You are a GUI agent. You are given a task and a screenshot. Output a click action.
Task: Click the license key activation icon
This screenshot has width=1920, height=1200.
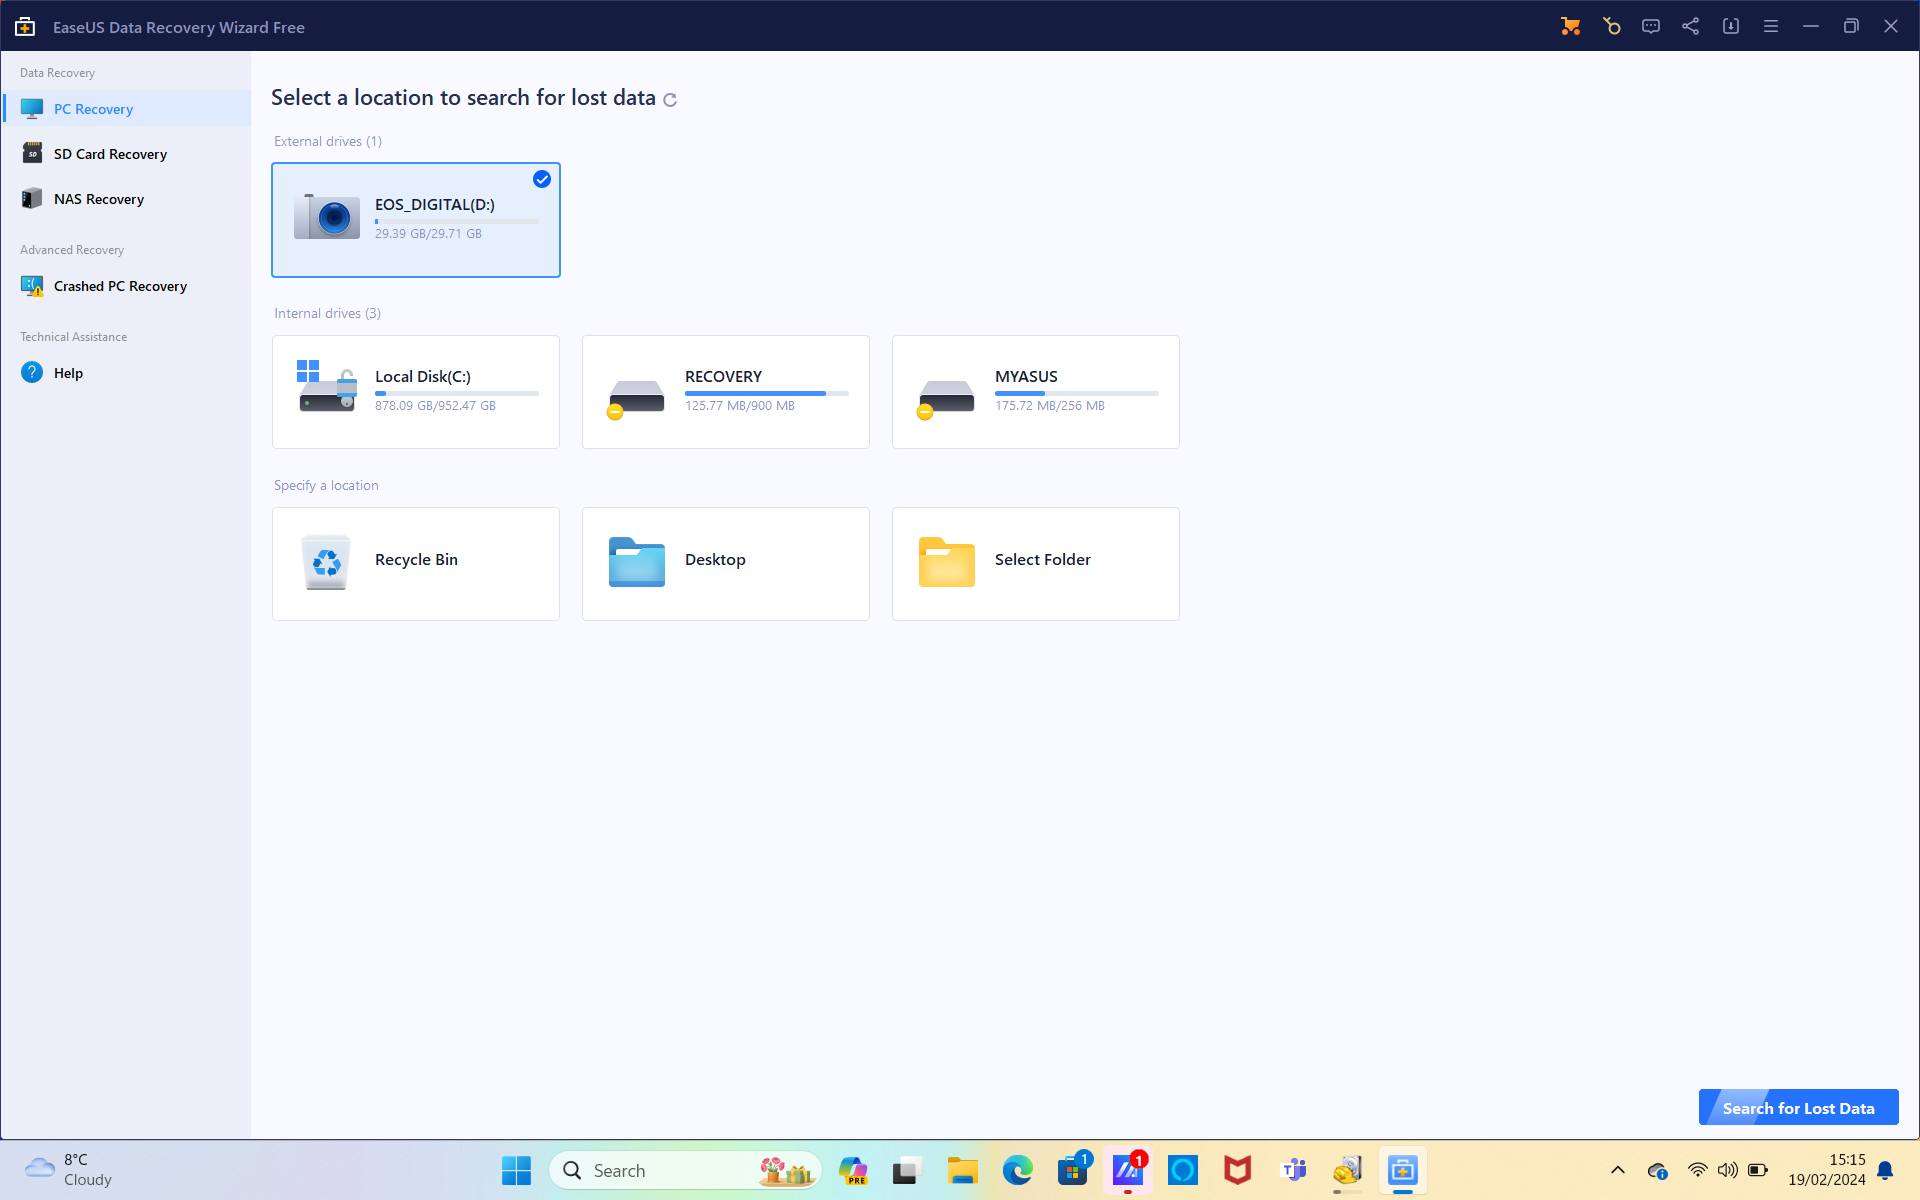1611,26
